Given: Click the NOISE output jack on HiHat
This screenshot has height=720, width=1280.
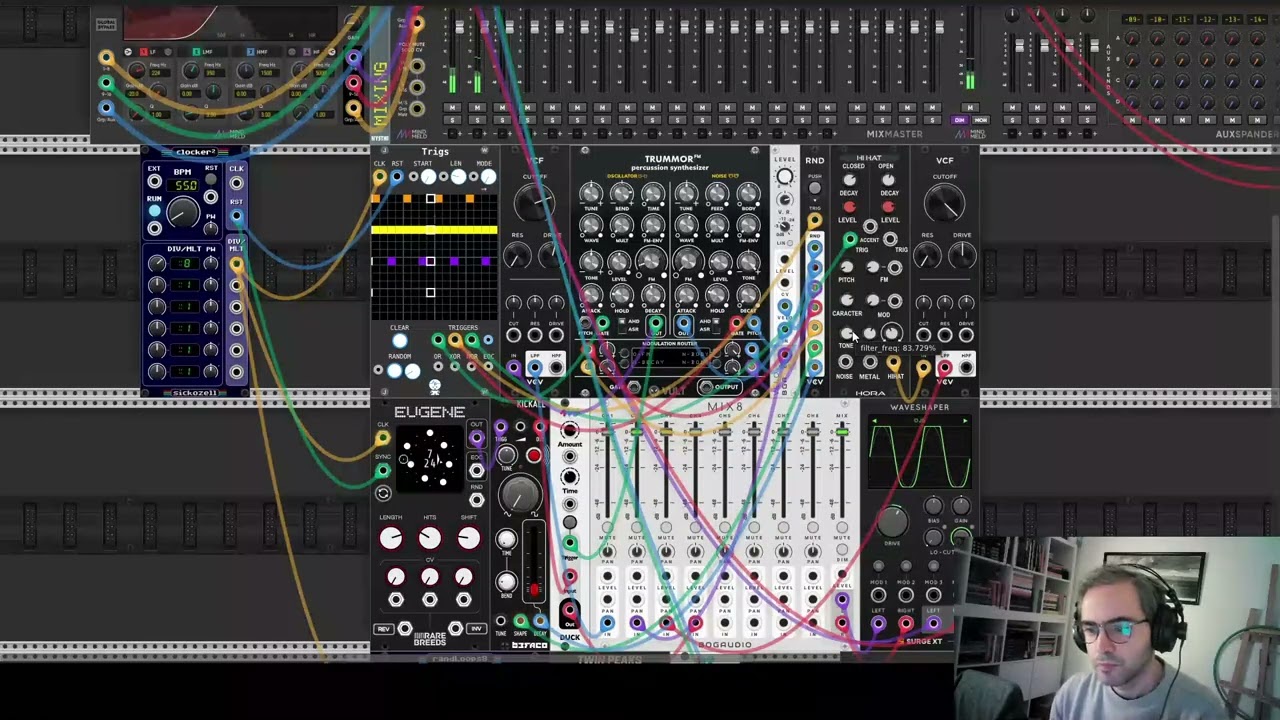Looking at the screenshot, I should [845, 364].
